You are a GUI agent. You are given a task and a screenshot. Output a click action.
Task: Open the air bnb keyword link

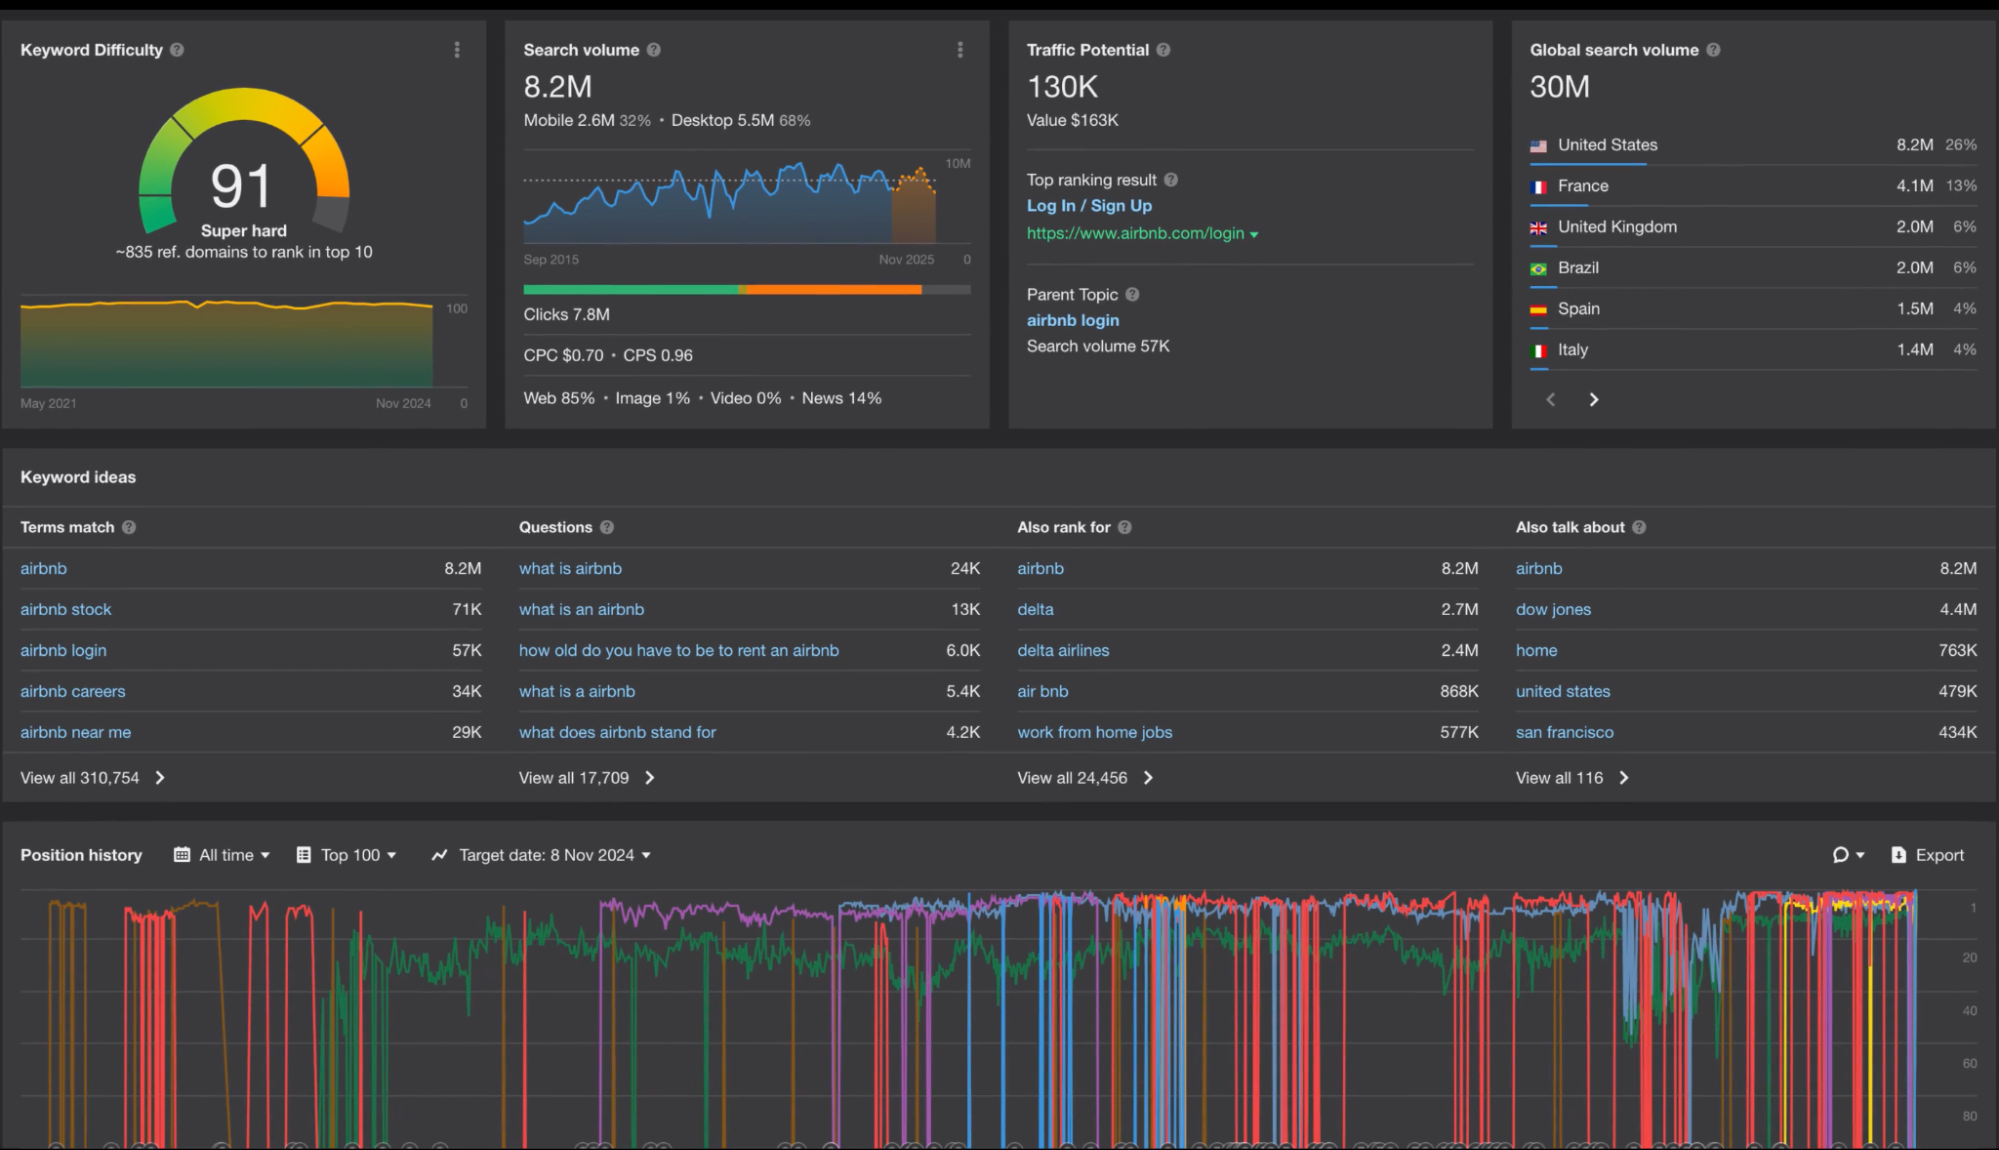pyautogui.click(x=1043, y=692)
